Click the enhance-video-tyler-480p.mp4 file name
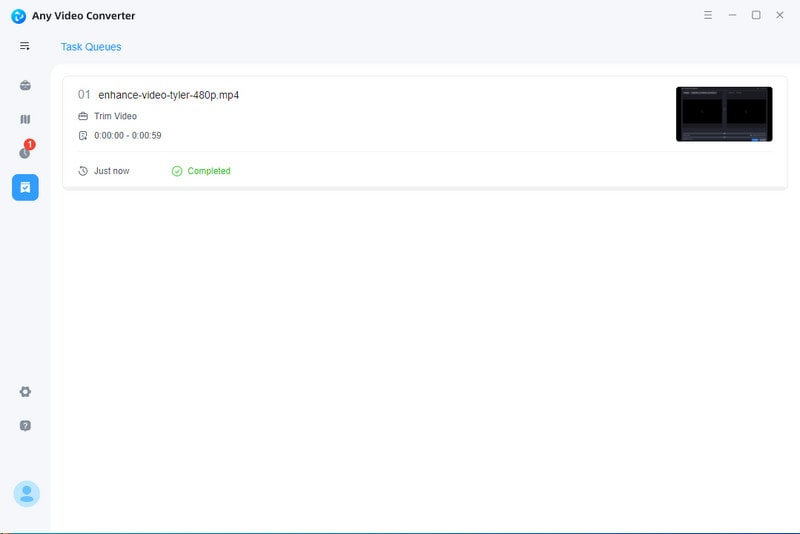800x534 pixels. point(168,95)
